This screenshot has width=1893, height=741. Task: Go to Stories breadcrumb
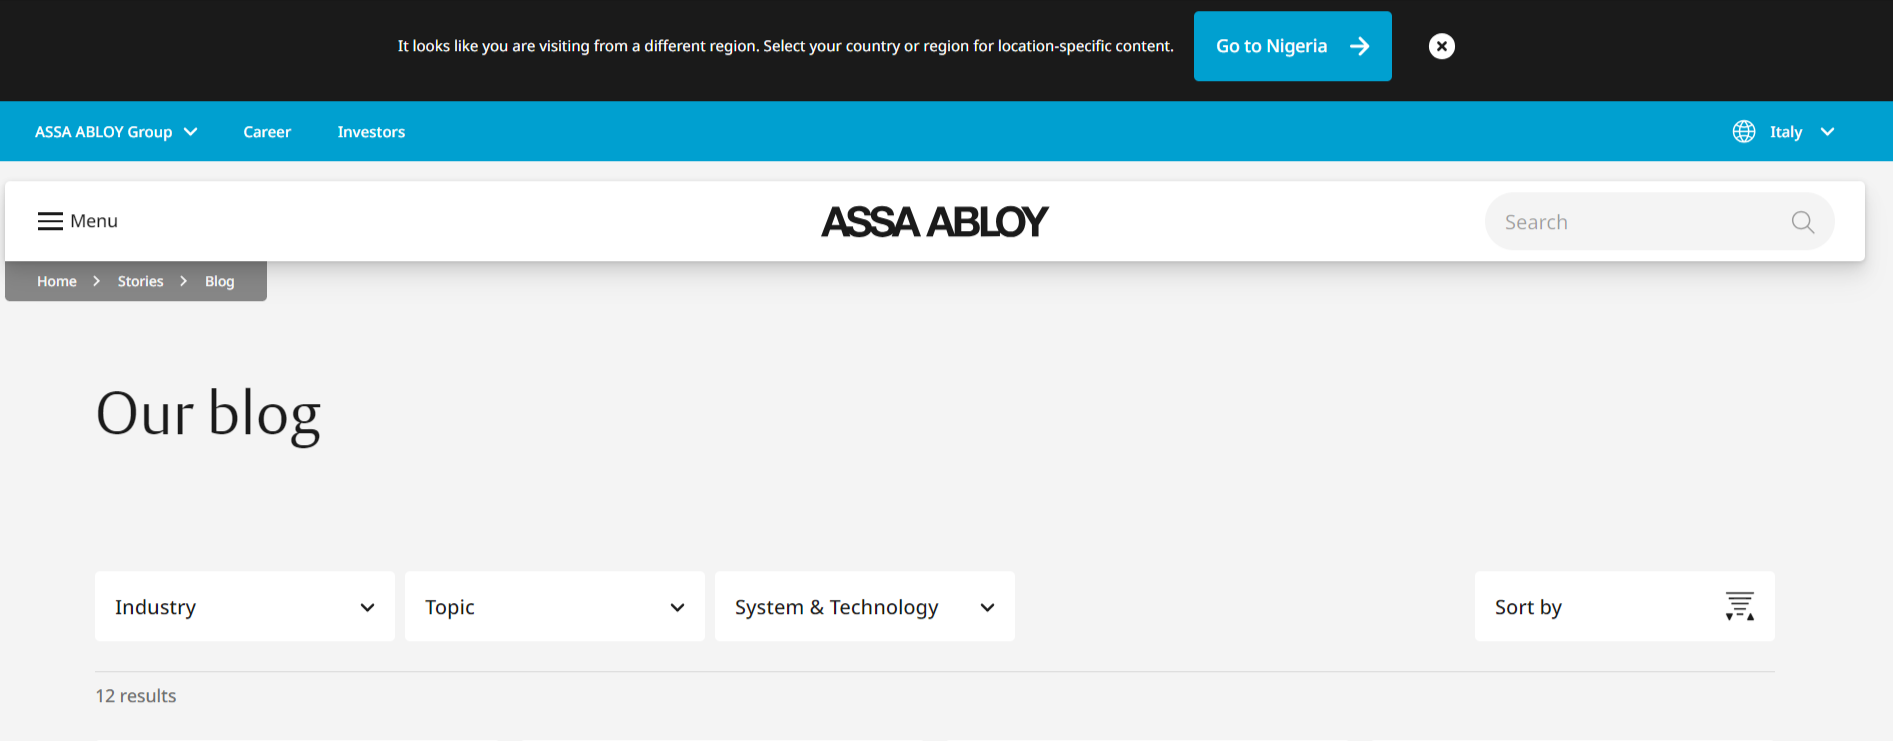pos(140,281)
